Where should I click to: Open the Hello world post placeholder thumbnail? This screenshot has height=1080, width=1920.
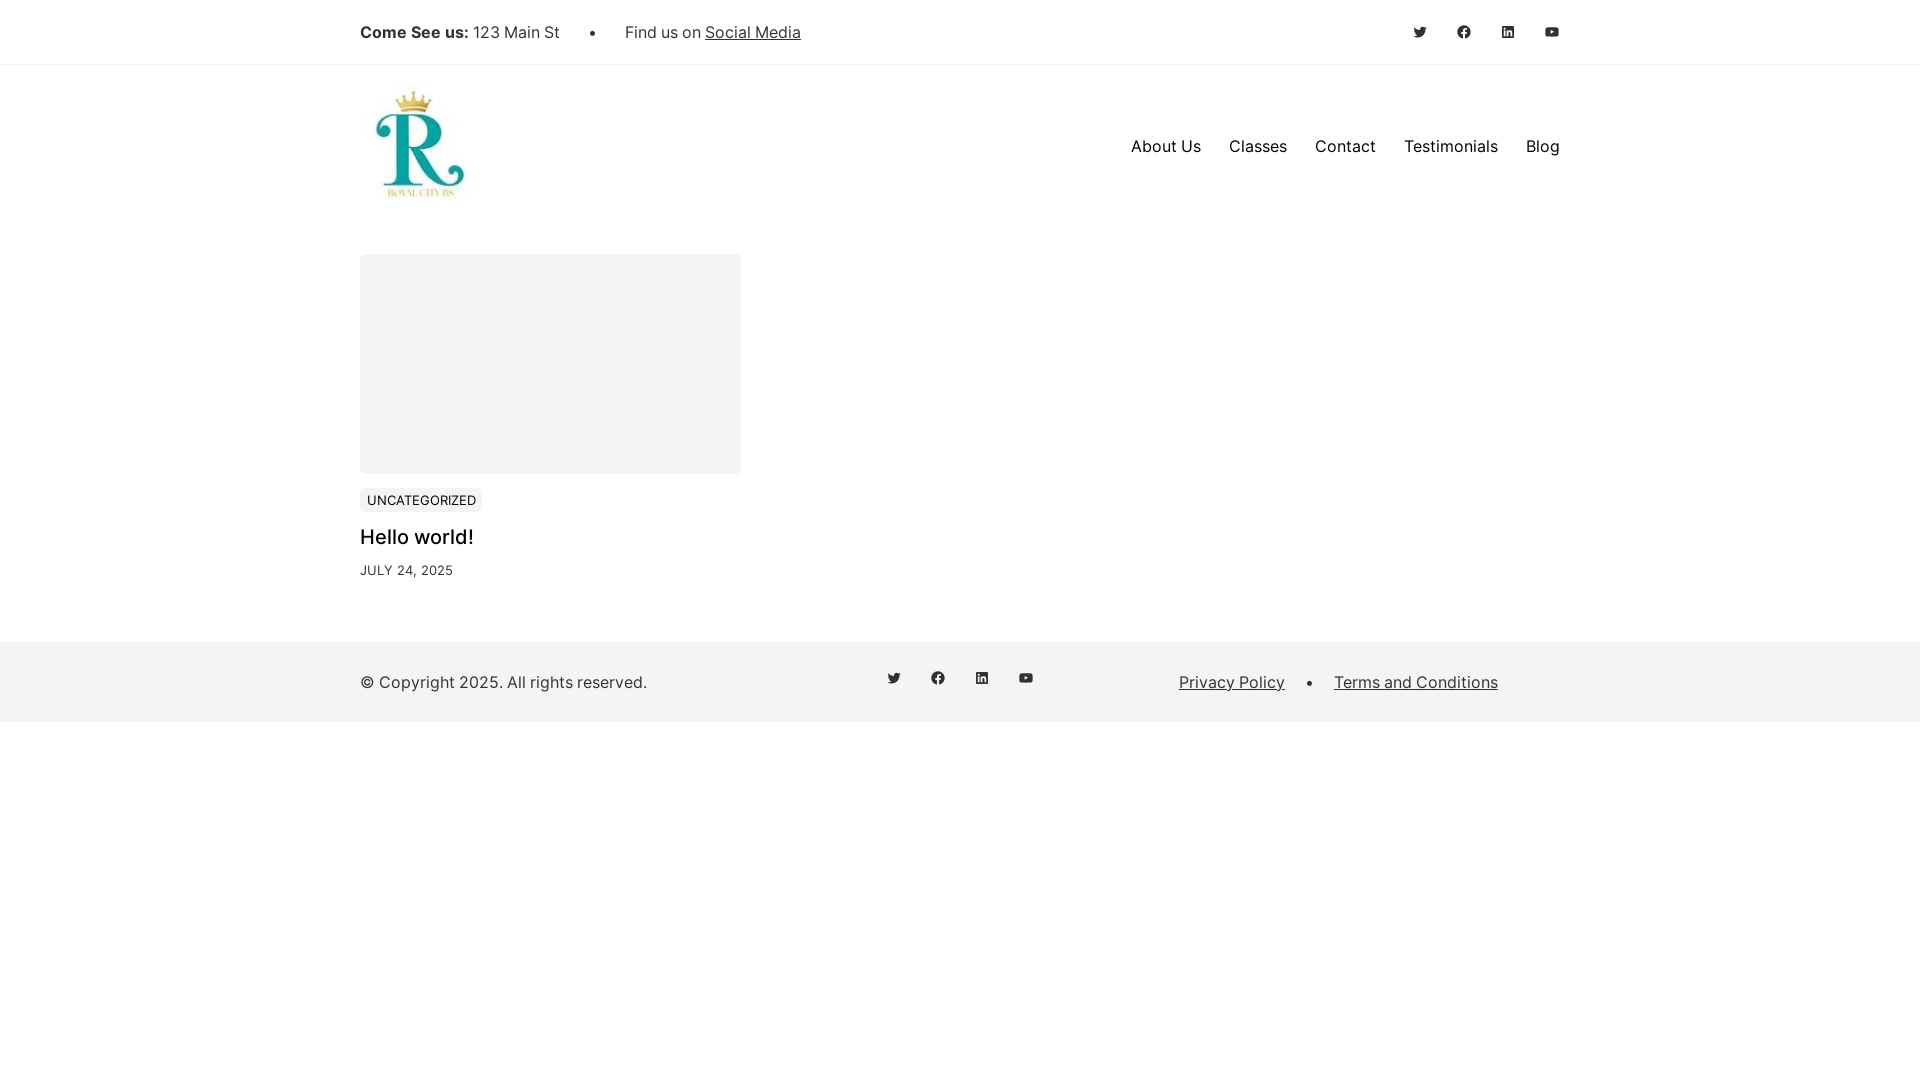(x=550, y=364)
